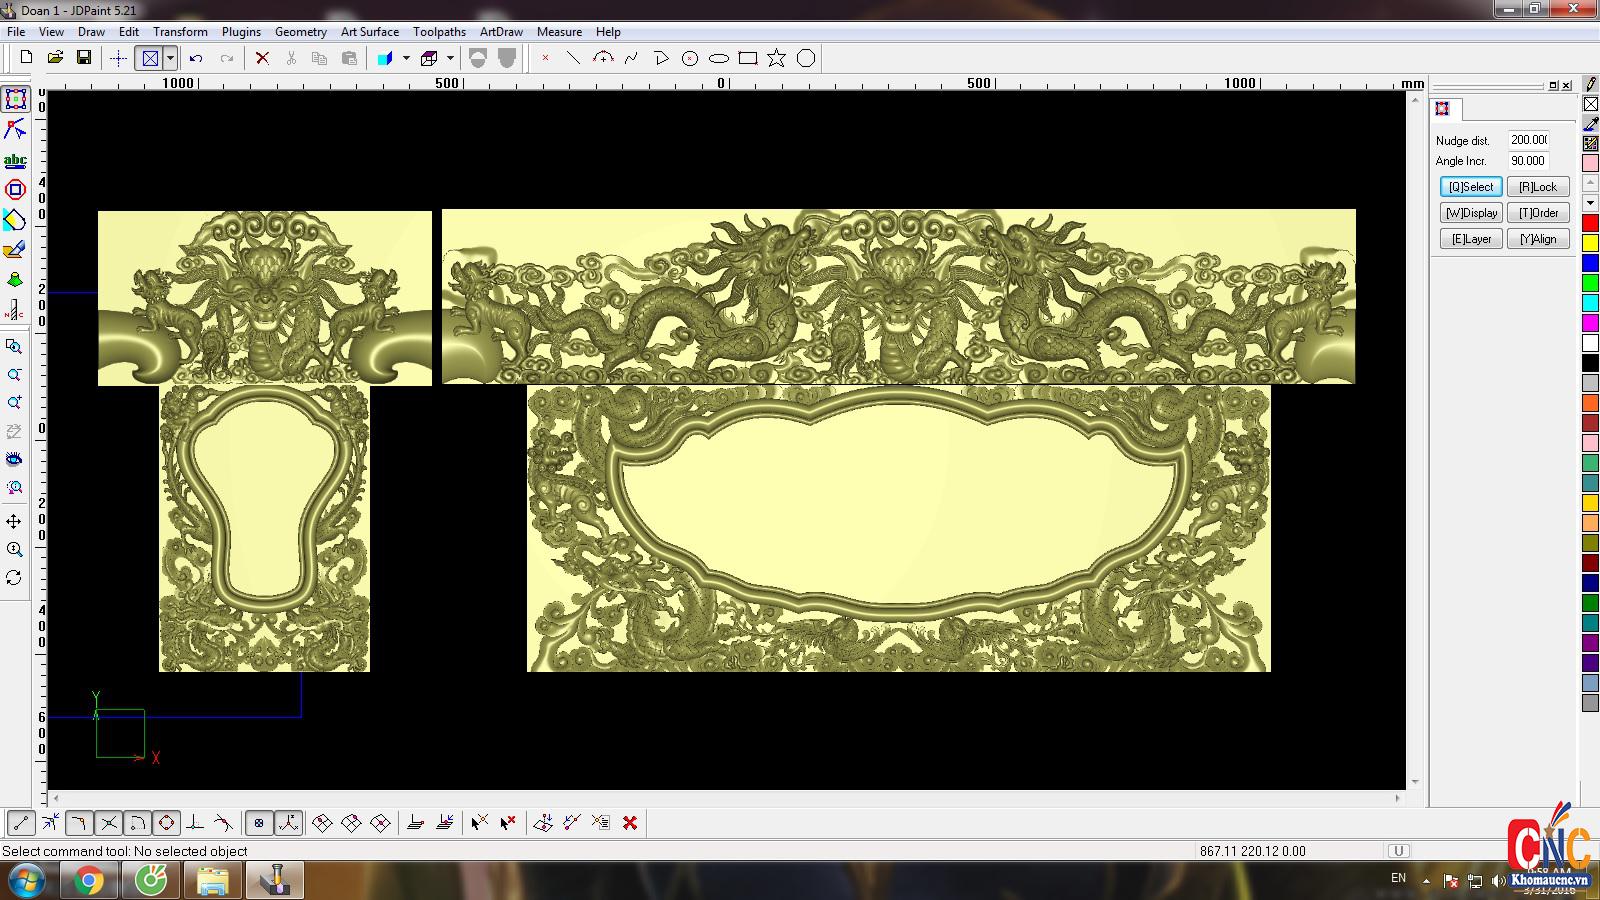1600x900 pixels.
Task: Open the Art Surface menu
Action: point(369,31)
